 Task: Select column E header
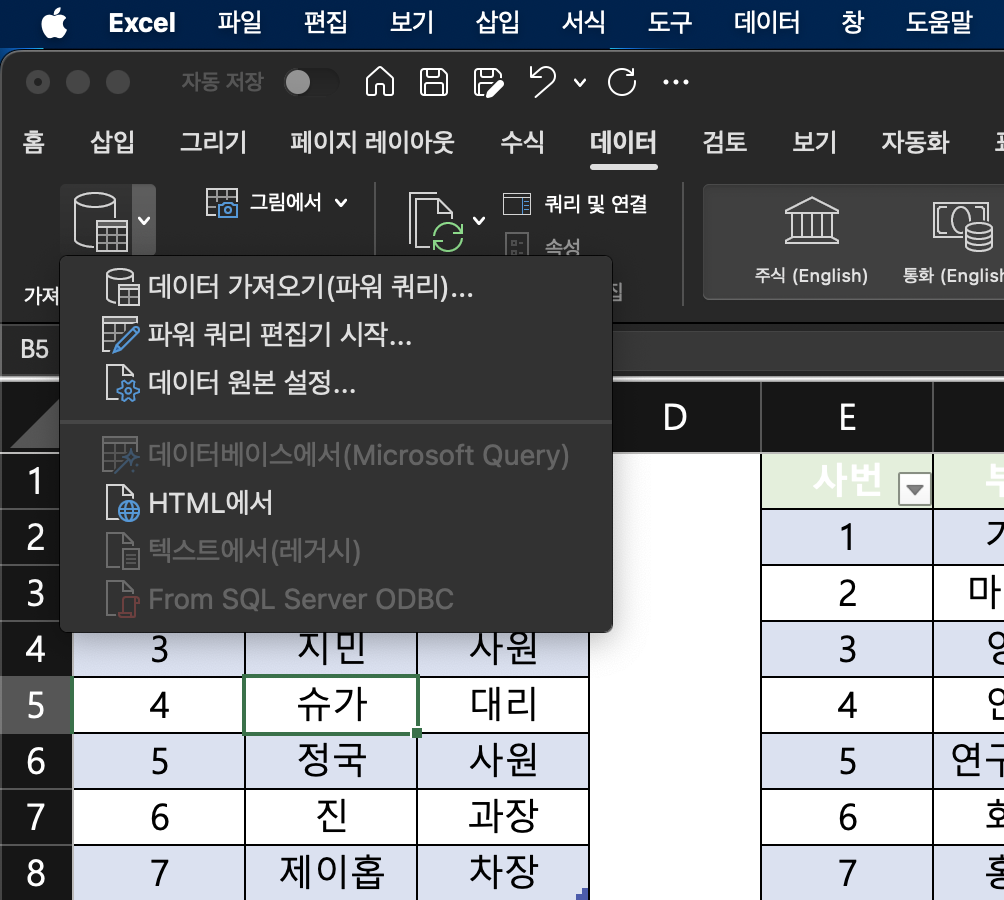click(847, 417)
